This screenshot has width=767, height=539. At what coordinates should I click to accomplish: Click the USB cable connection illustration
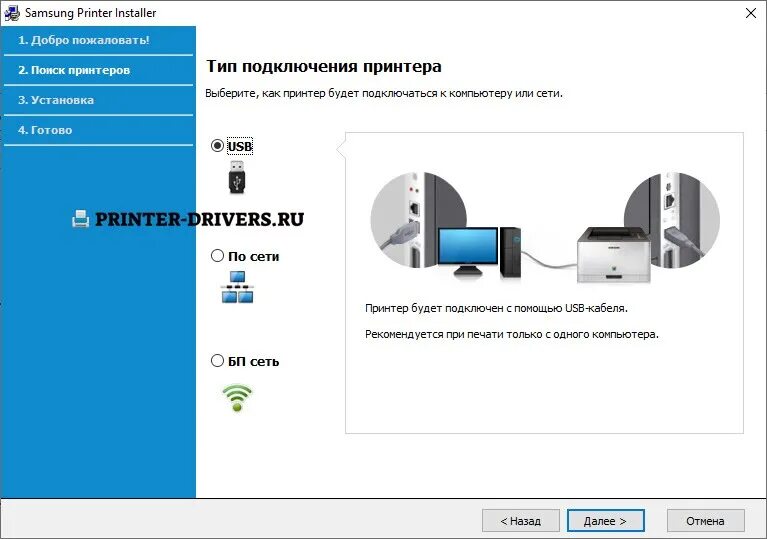pos(545,227)
